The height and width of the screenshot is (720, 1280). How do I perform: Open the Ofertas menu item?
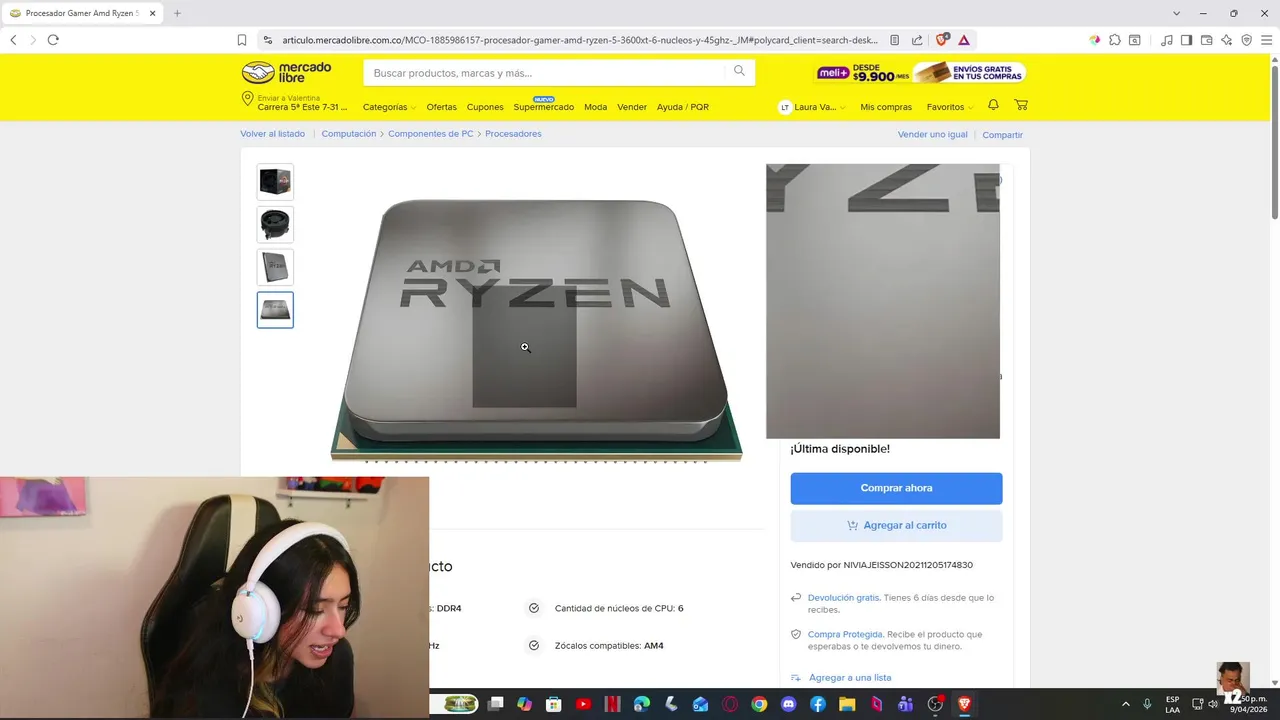click(441, 107)
